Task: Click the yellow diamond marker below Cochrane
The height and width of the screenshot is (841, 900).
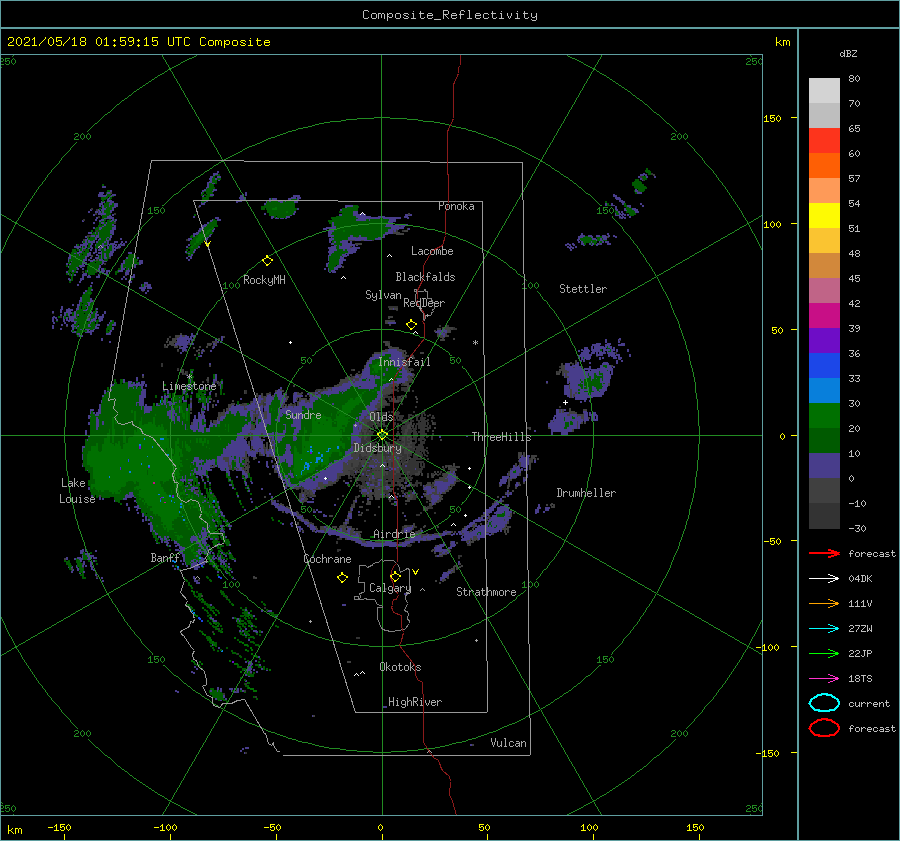Action: point(342,578)
